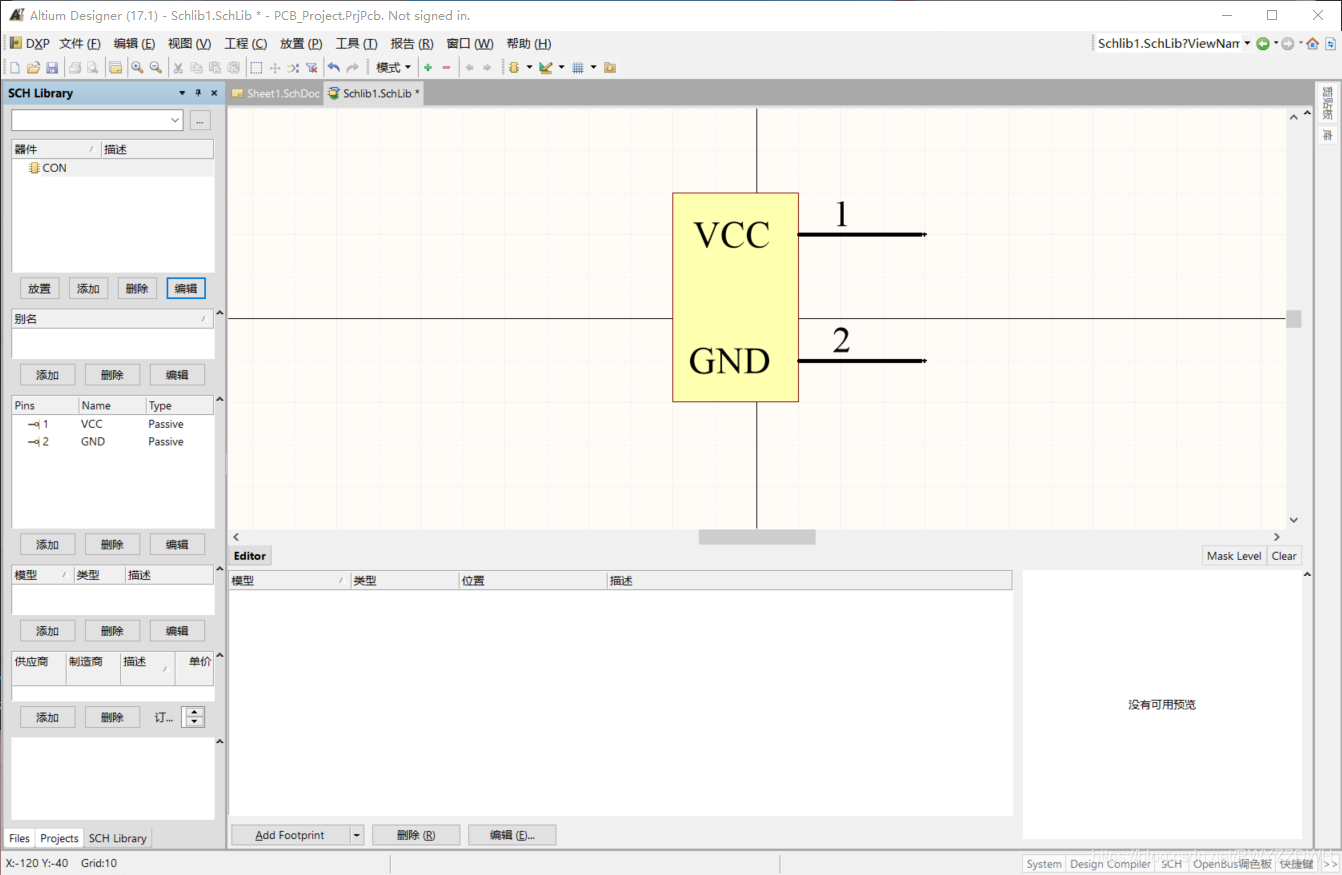
Task: Open the 模式 dropdown in toolbar
Action: 393,68
